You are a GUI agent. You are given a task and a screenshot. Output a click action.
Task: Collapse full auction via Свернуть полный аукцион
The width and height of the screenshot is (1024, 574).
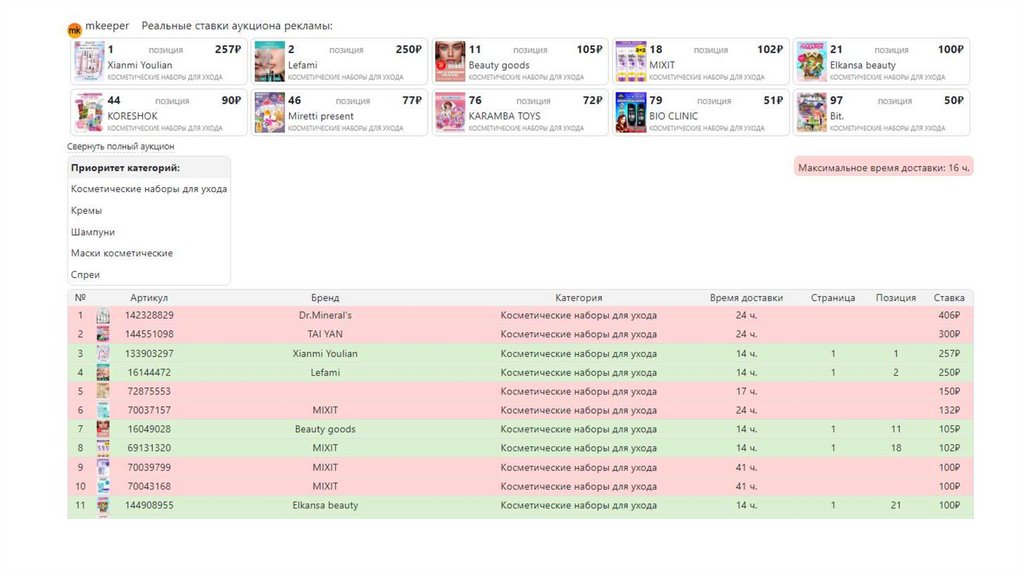(121, 146)
